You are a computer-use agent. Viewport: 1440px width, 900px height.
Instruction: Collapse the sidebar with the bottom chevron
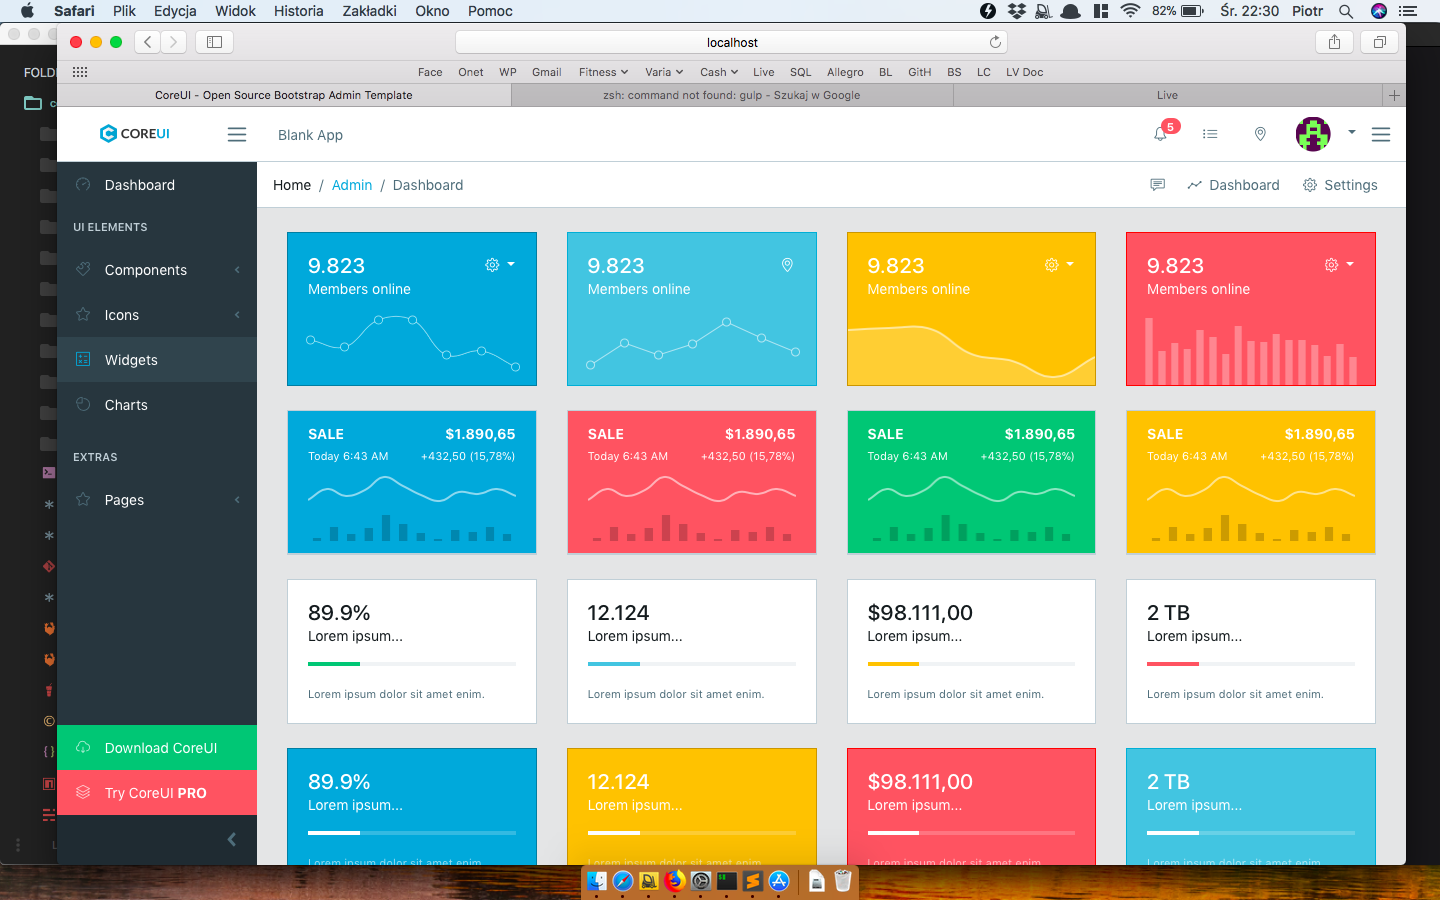click(x=232, y=840)
